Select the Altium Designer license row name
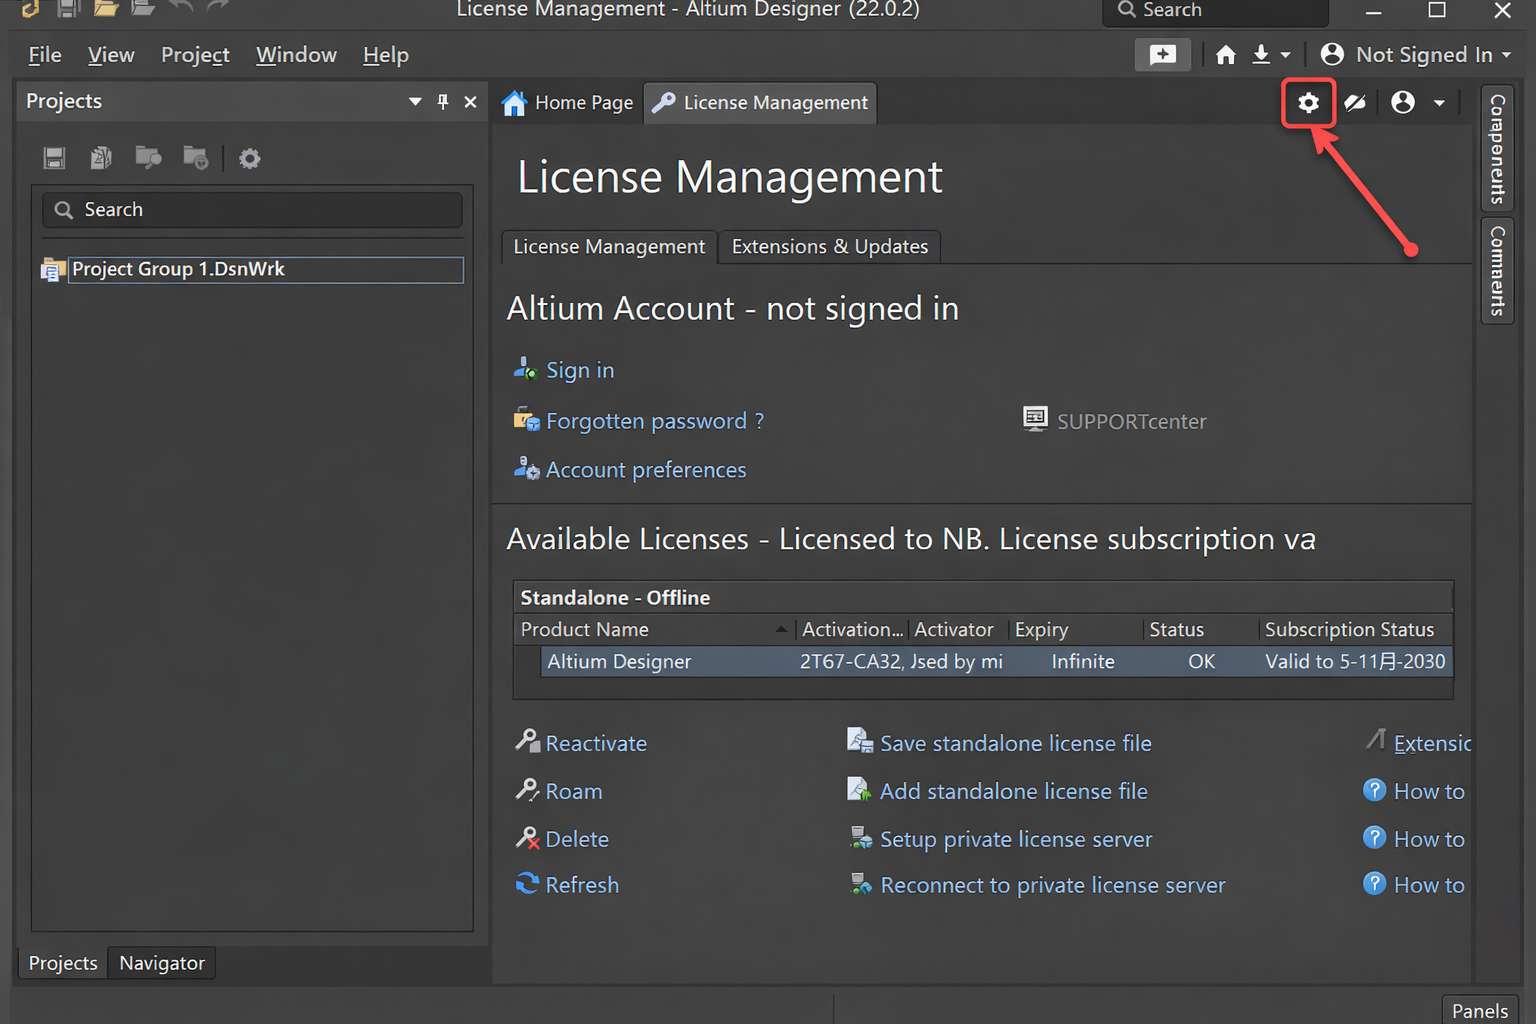The image size is (1536, 1024). tap(619, 661)
